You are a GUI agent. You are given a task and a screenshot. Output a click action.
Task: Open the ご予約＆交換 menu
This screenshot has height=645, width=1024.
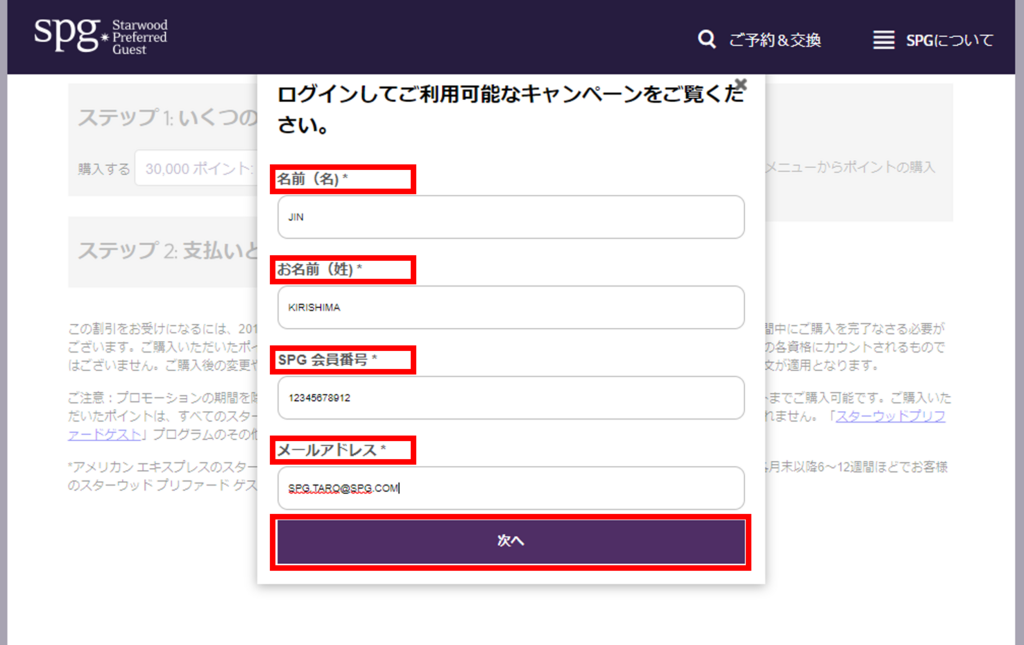[x=775, y=40]
